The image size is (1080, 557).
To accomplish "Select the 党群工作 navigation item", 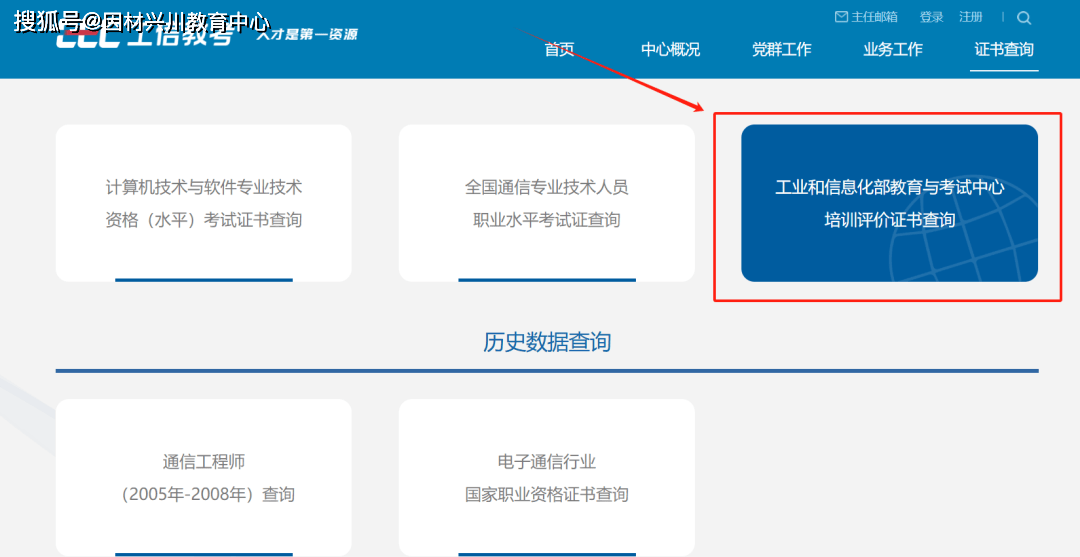I will tap(781, 50).
